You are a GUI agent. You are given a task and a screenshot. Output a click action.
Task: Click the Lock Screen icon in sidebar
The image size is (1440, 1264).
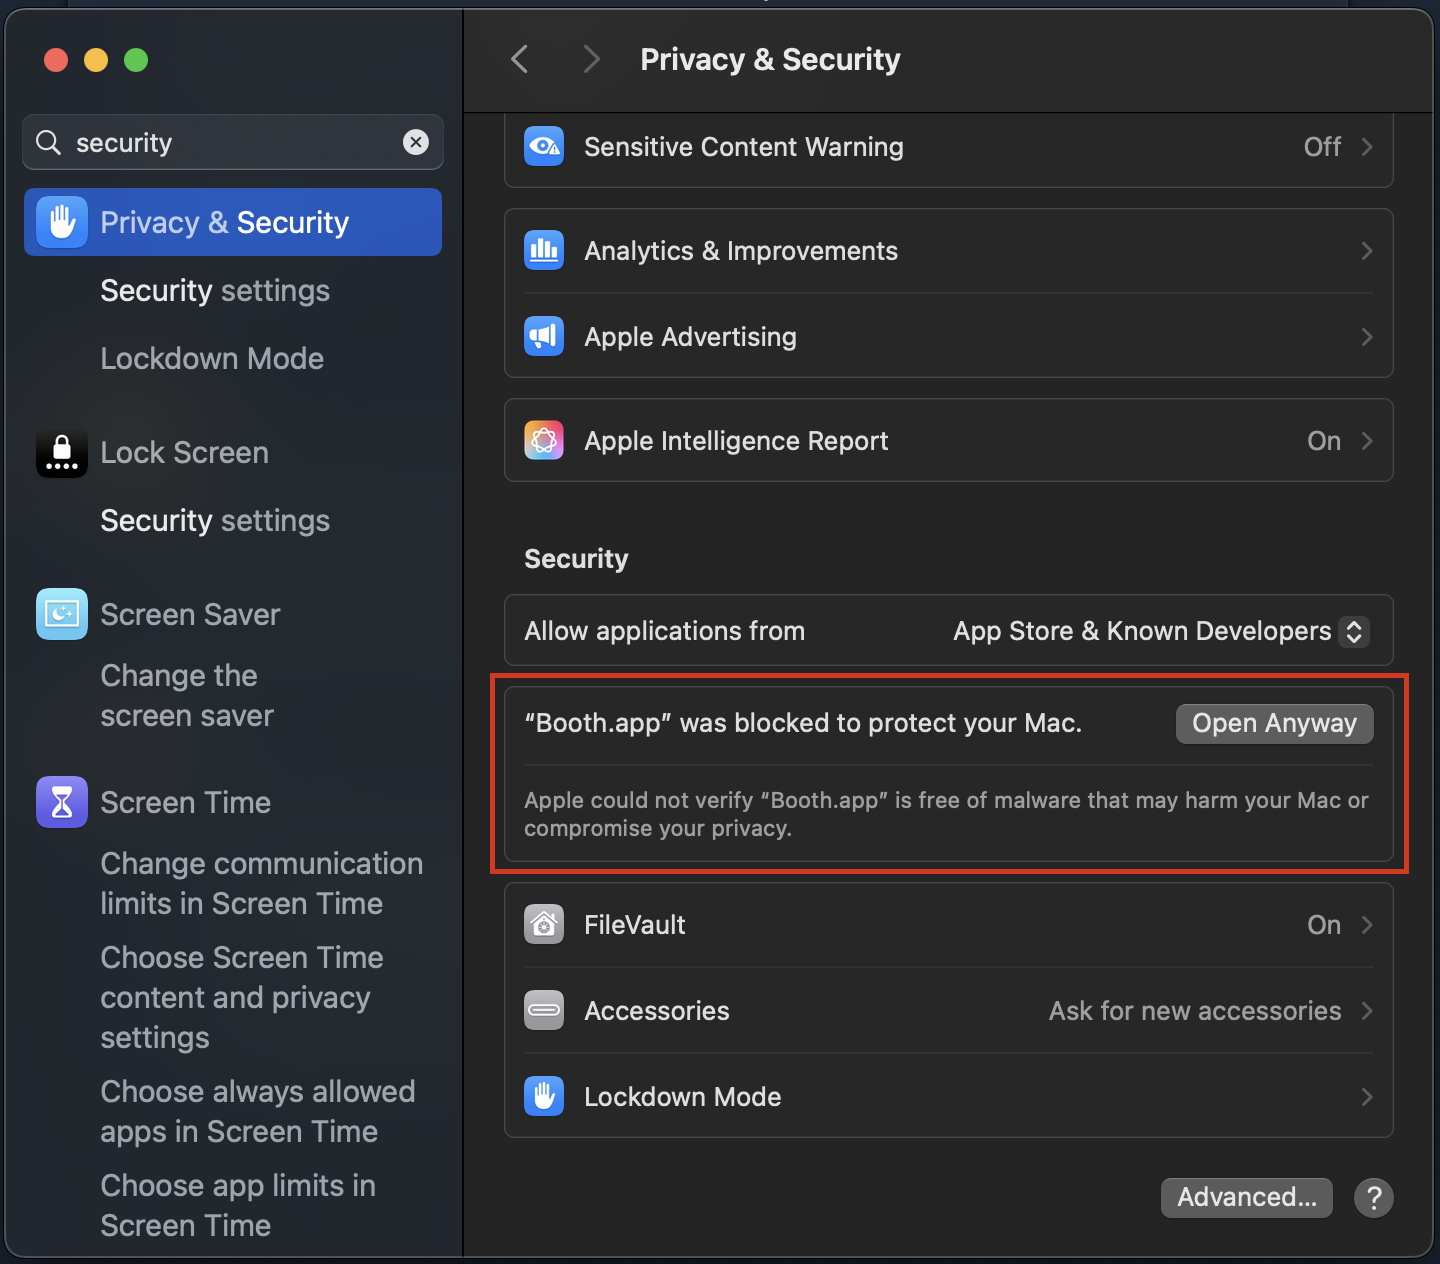pos(62,453)
